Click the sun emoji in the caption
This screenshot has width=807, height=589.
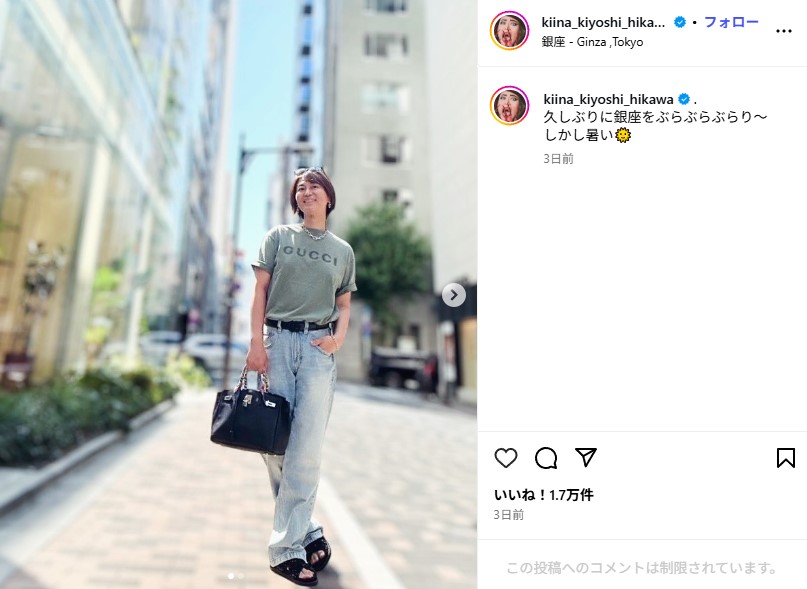623,135
